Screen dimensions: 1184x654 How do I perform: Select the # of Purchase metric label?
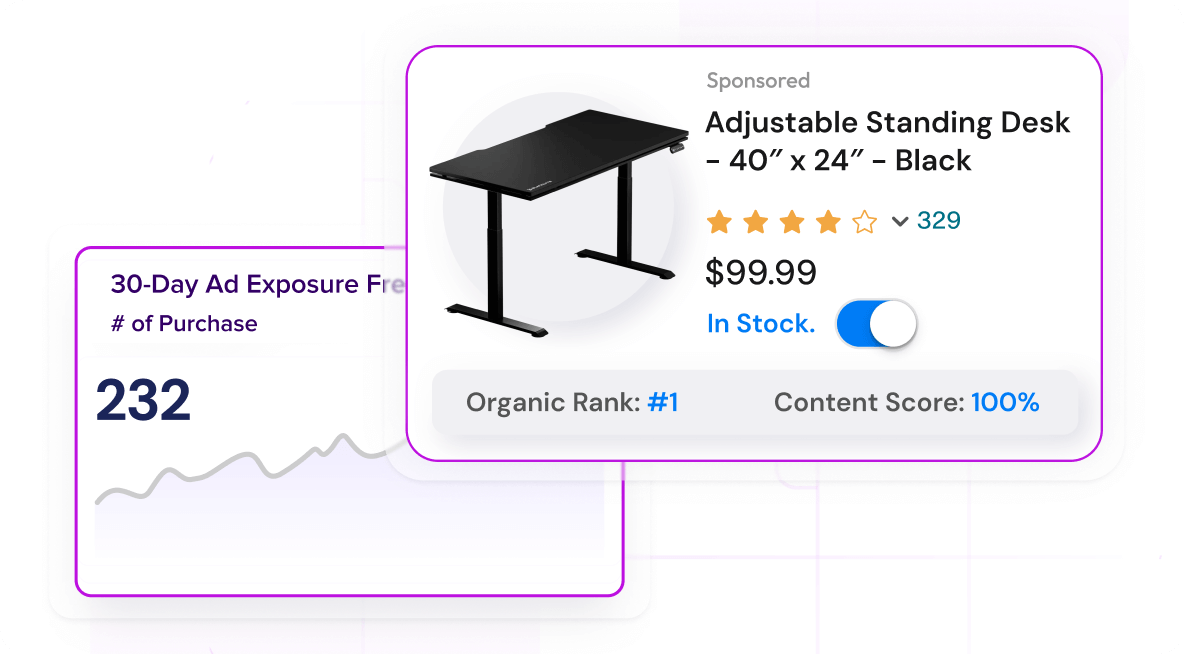pos(184,323)
